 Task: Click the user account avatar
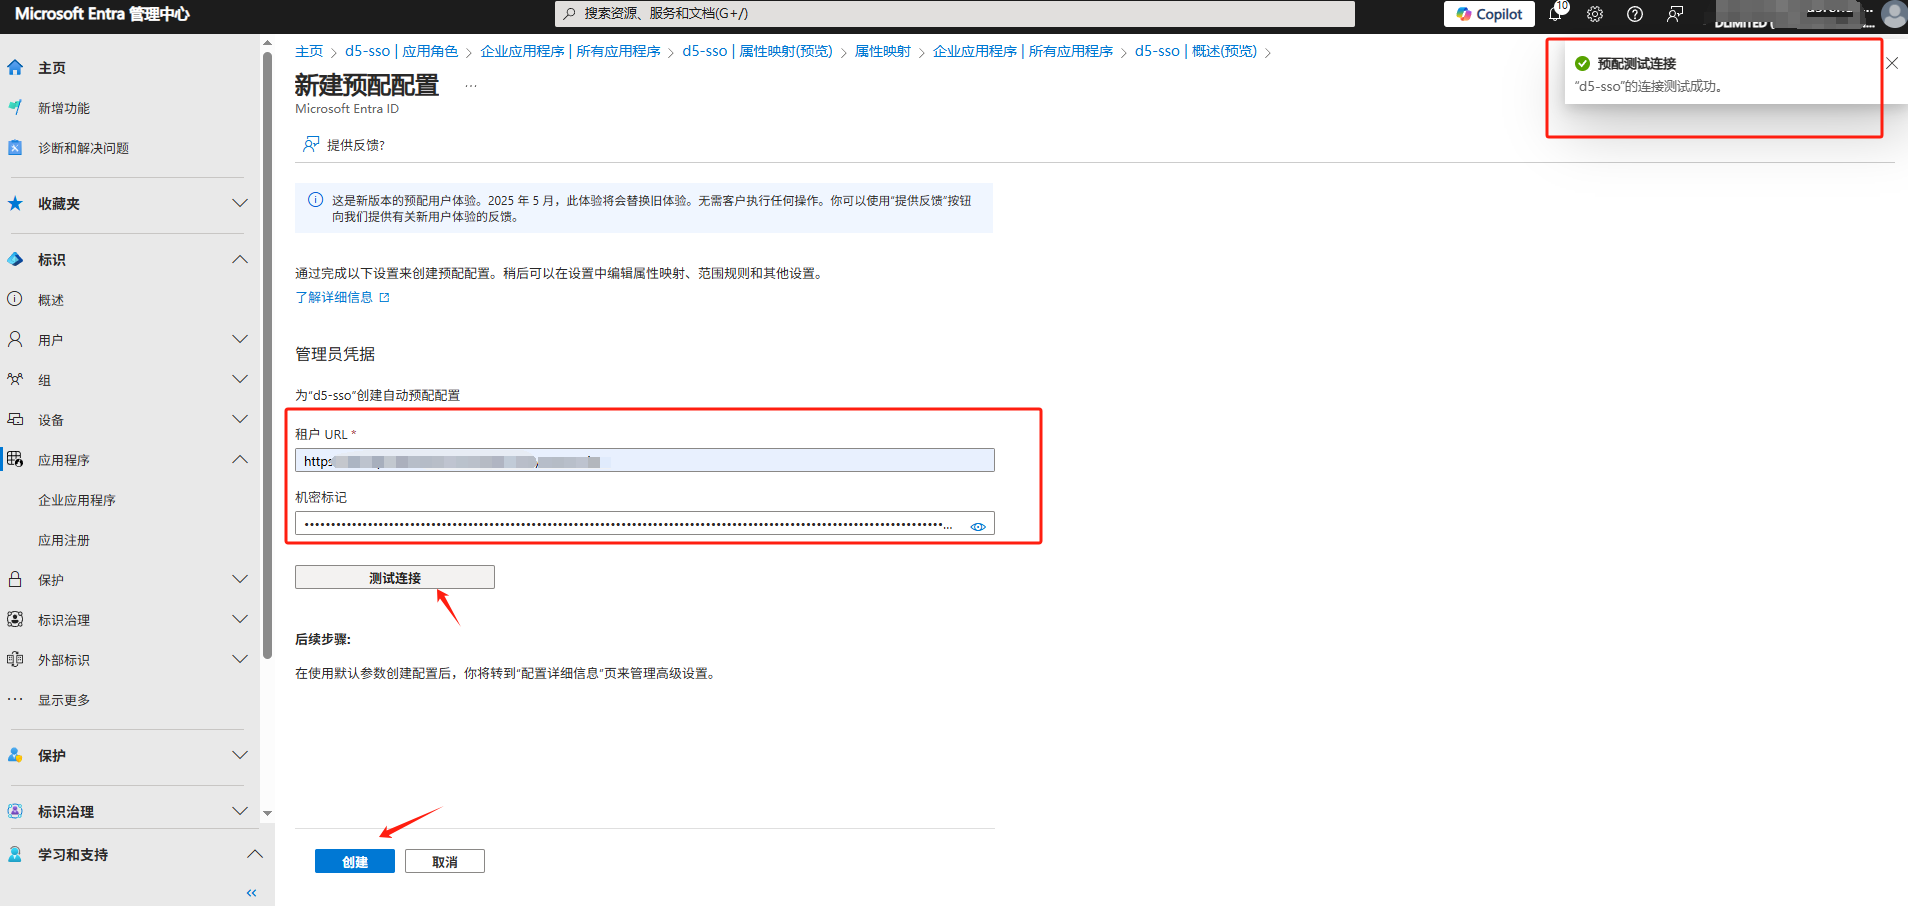tap(1893, 14)
